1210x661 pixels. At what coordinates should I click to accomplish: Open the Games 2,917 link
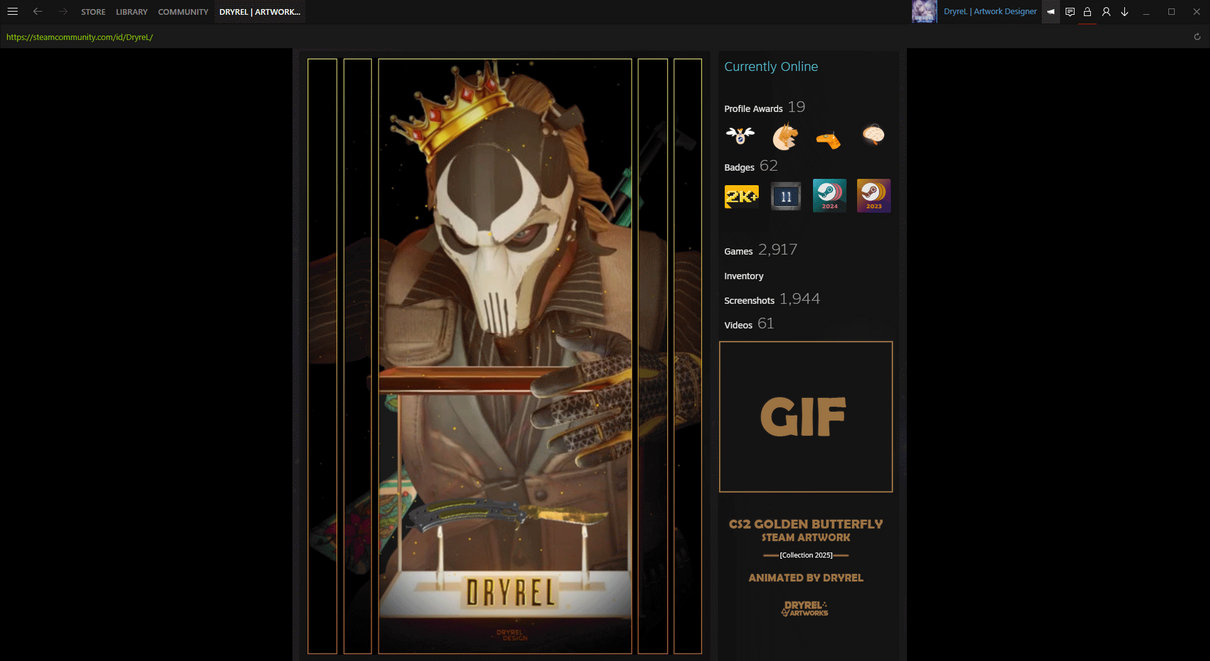click(x=760, y=250)
